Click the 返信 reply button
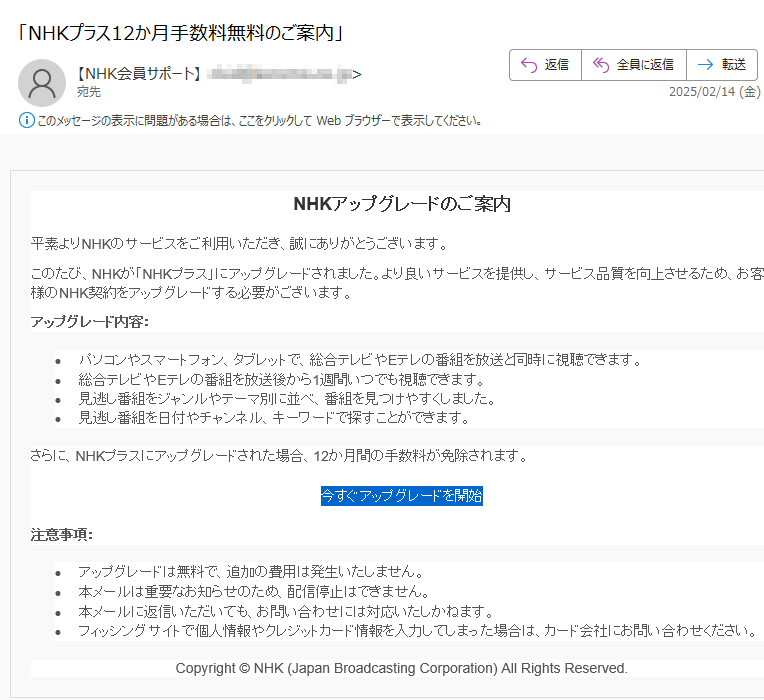 (545, 65)
